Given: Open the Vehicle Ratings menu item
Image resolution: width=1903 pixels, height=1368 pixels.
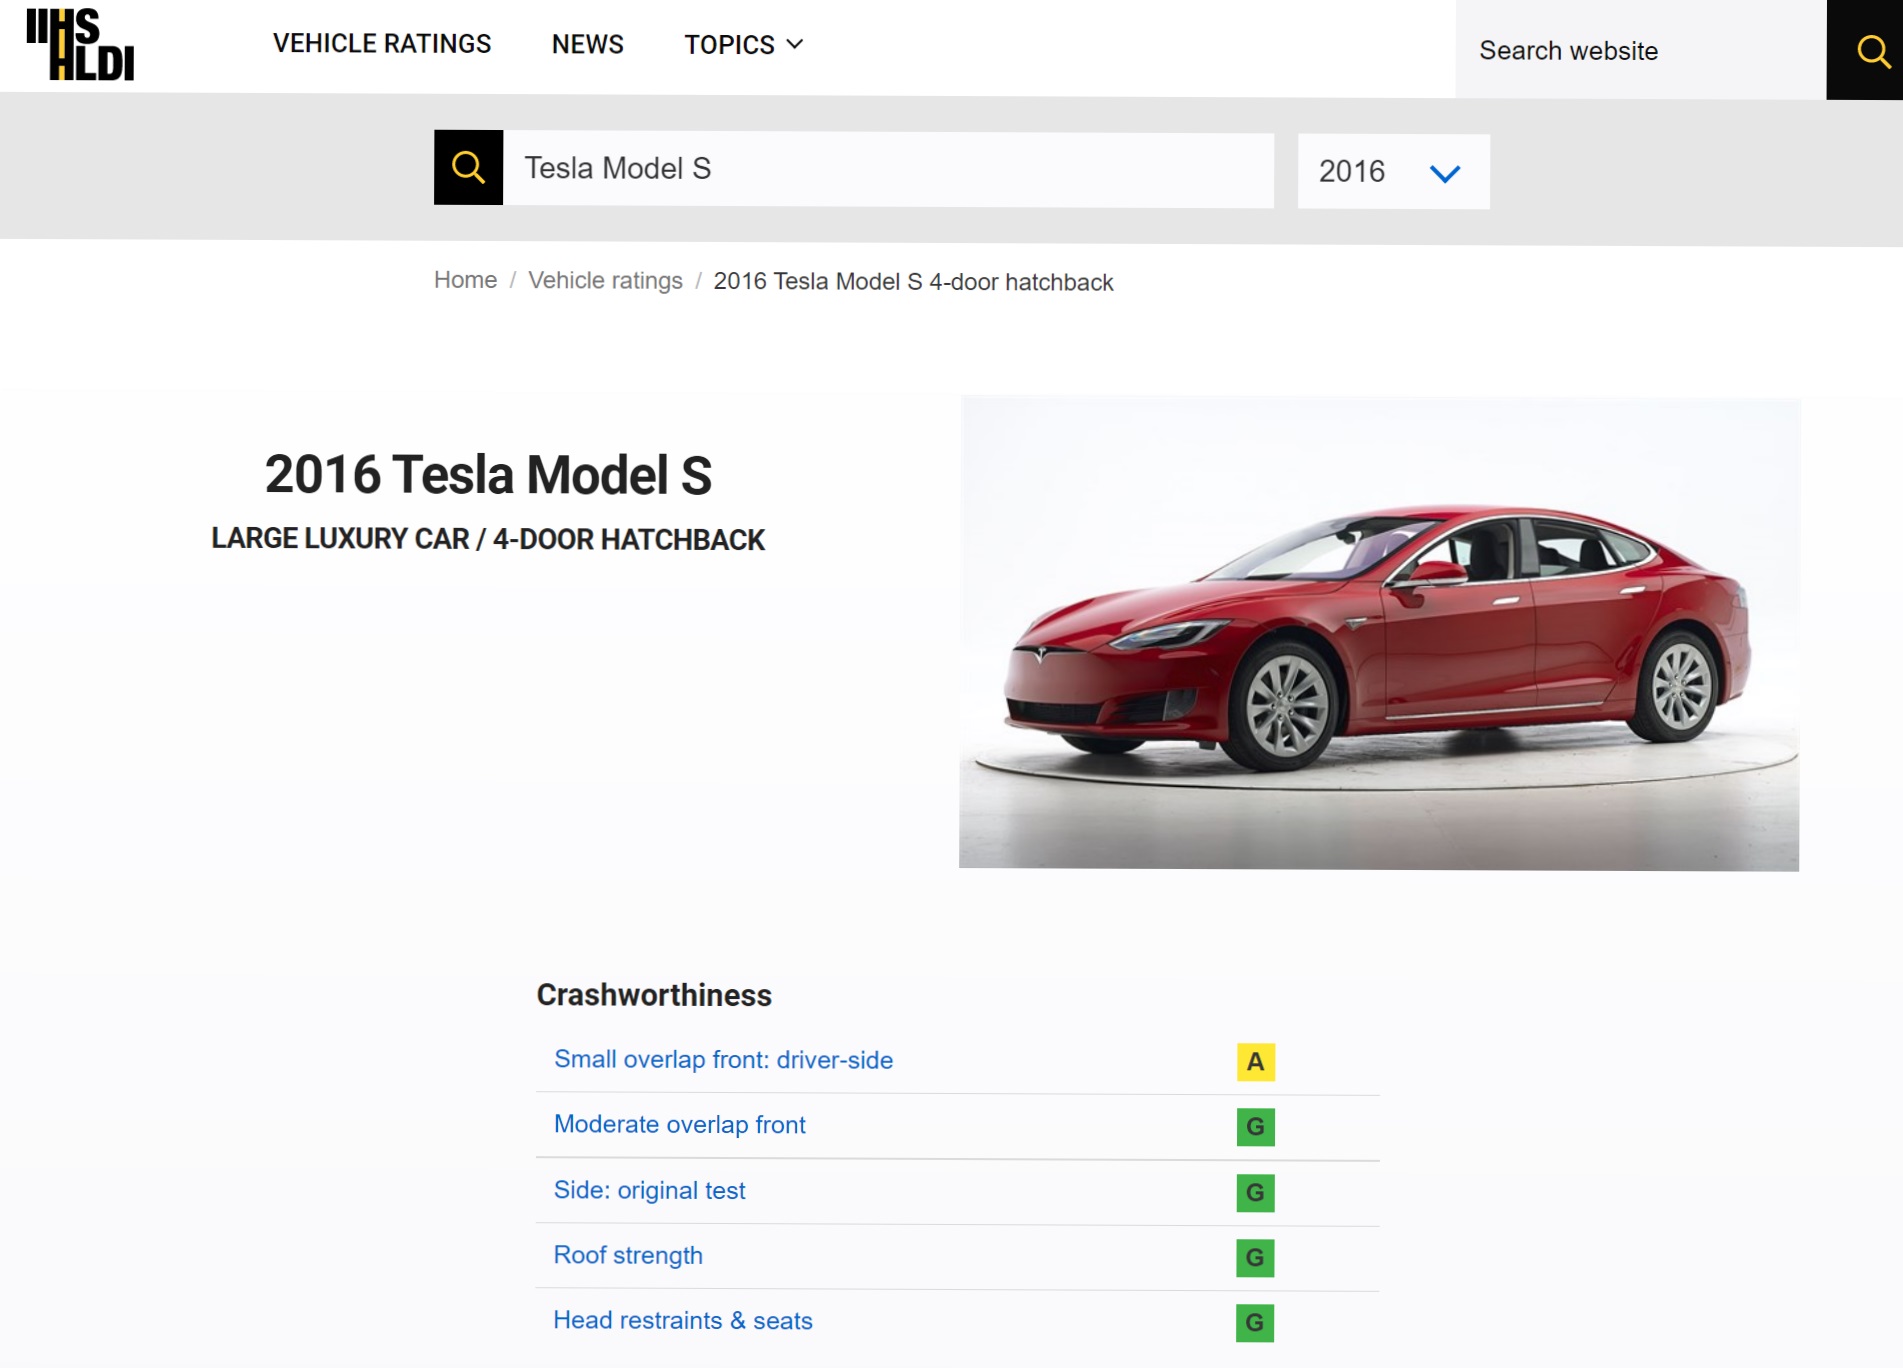Looking at the screenshot, I should pyautogui.click(x=382, y=44).
